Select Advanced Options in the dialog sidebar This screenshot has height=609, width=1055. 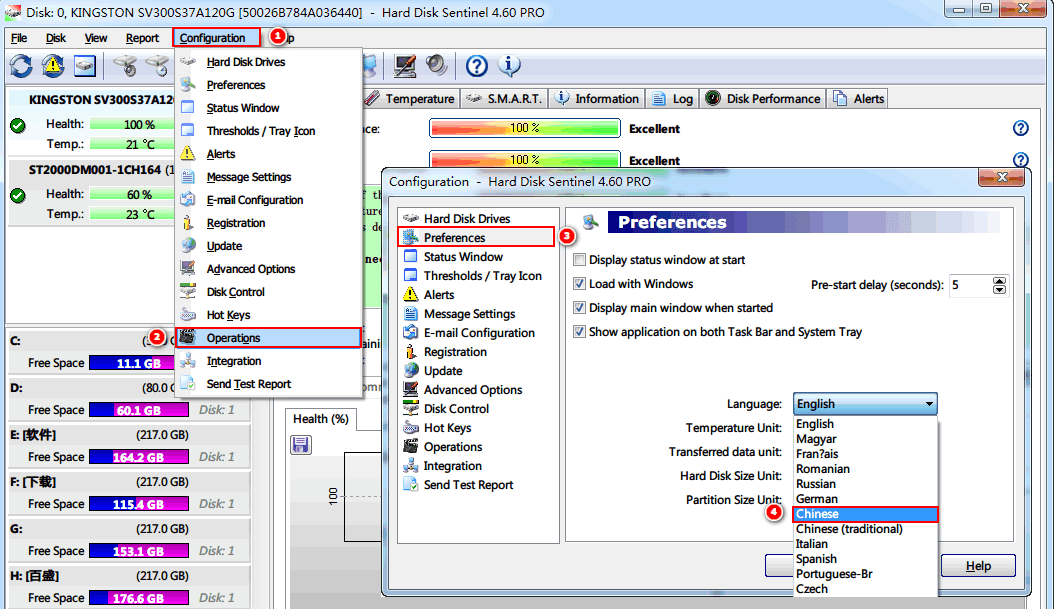point(472,390)
